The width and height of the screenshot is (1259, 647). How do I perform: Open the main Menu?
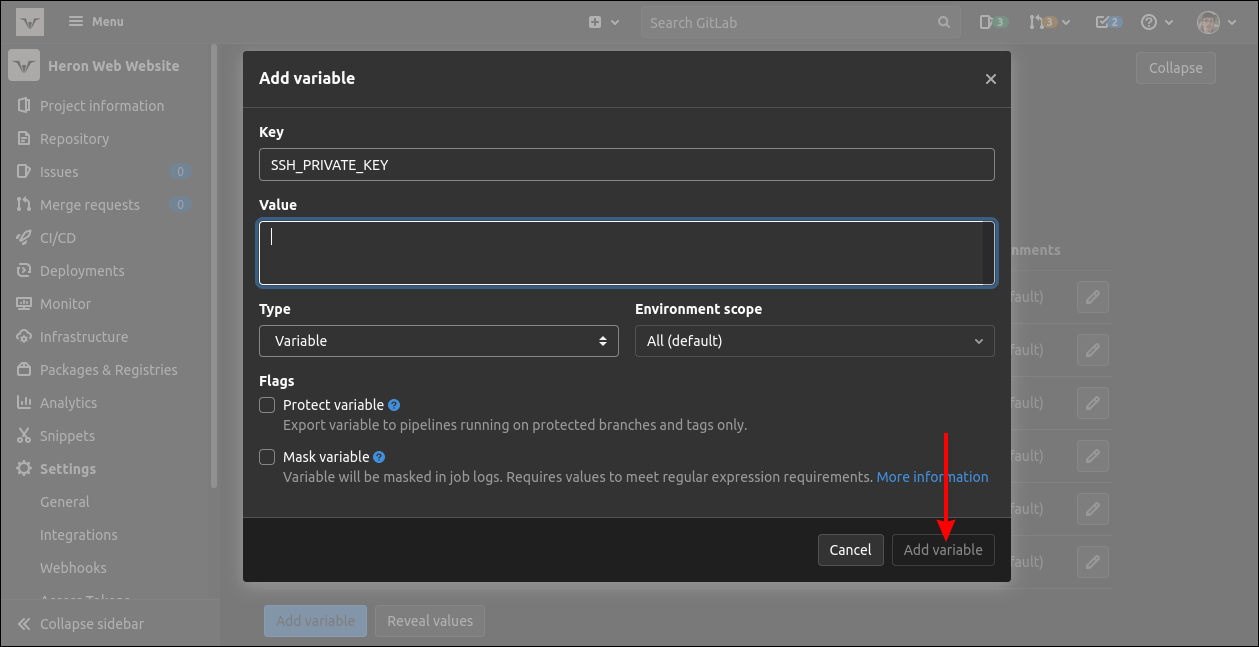96,22
